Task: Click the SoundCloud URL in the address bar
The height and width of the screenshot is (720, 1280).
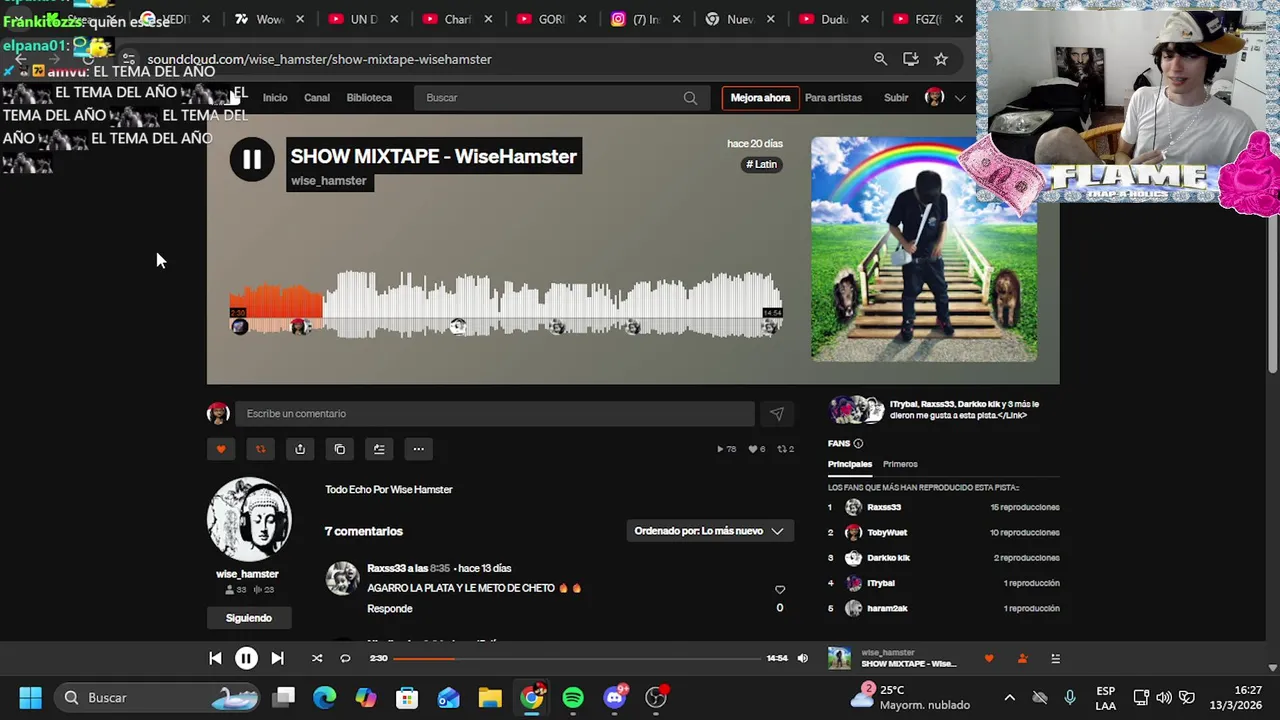Action: coord(319,59)
